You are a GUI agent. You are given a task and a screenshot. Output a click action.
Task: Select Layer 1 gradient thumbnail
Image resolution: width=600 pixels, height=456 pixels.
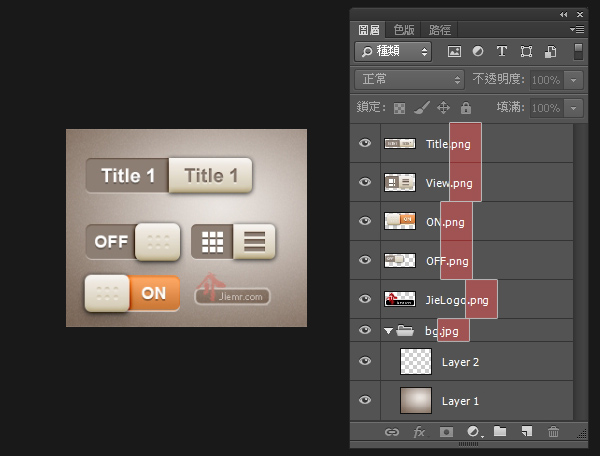pyautogui.click(x=416, y=400)
